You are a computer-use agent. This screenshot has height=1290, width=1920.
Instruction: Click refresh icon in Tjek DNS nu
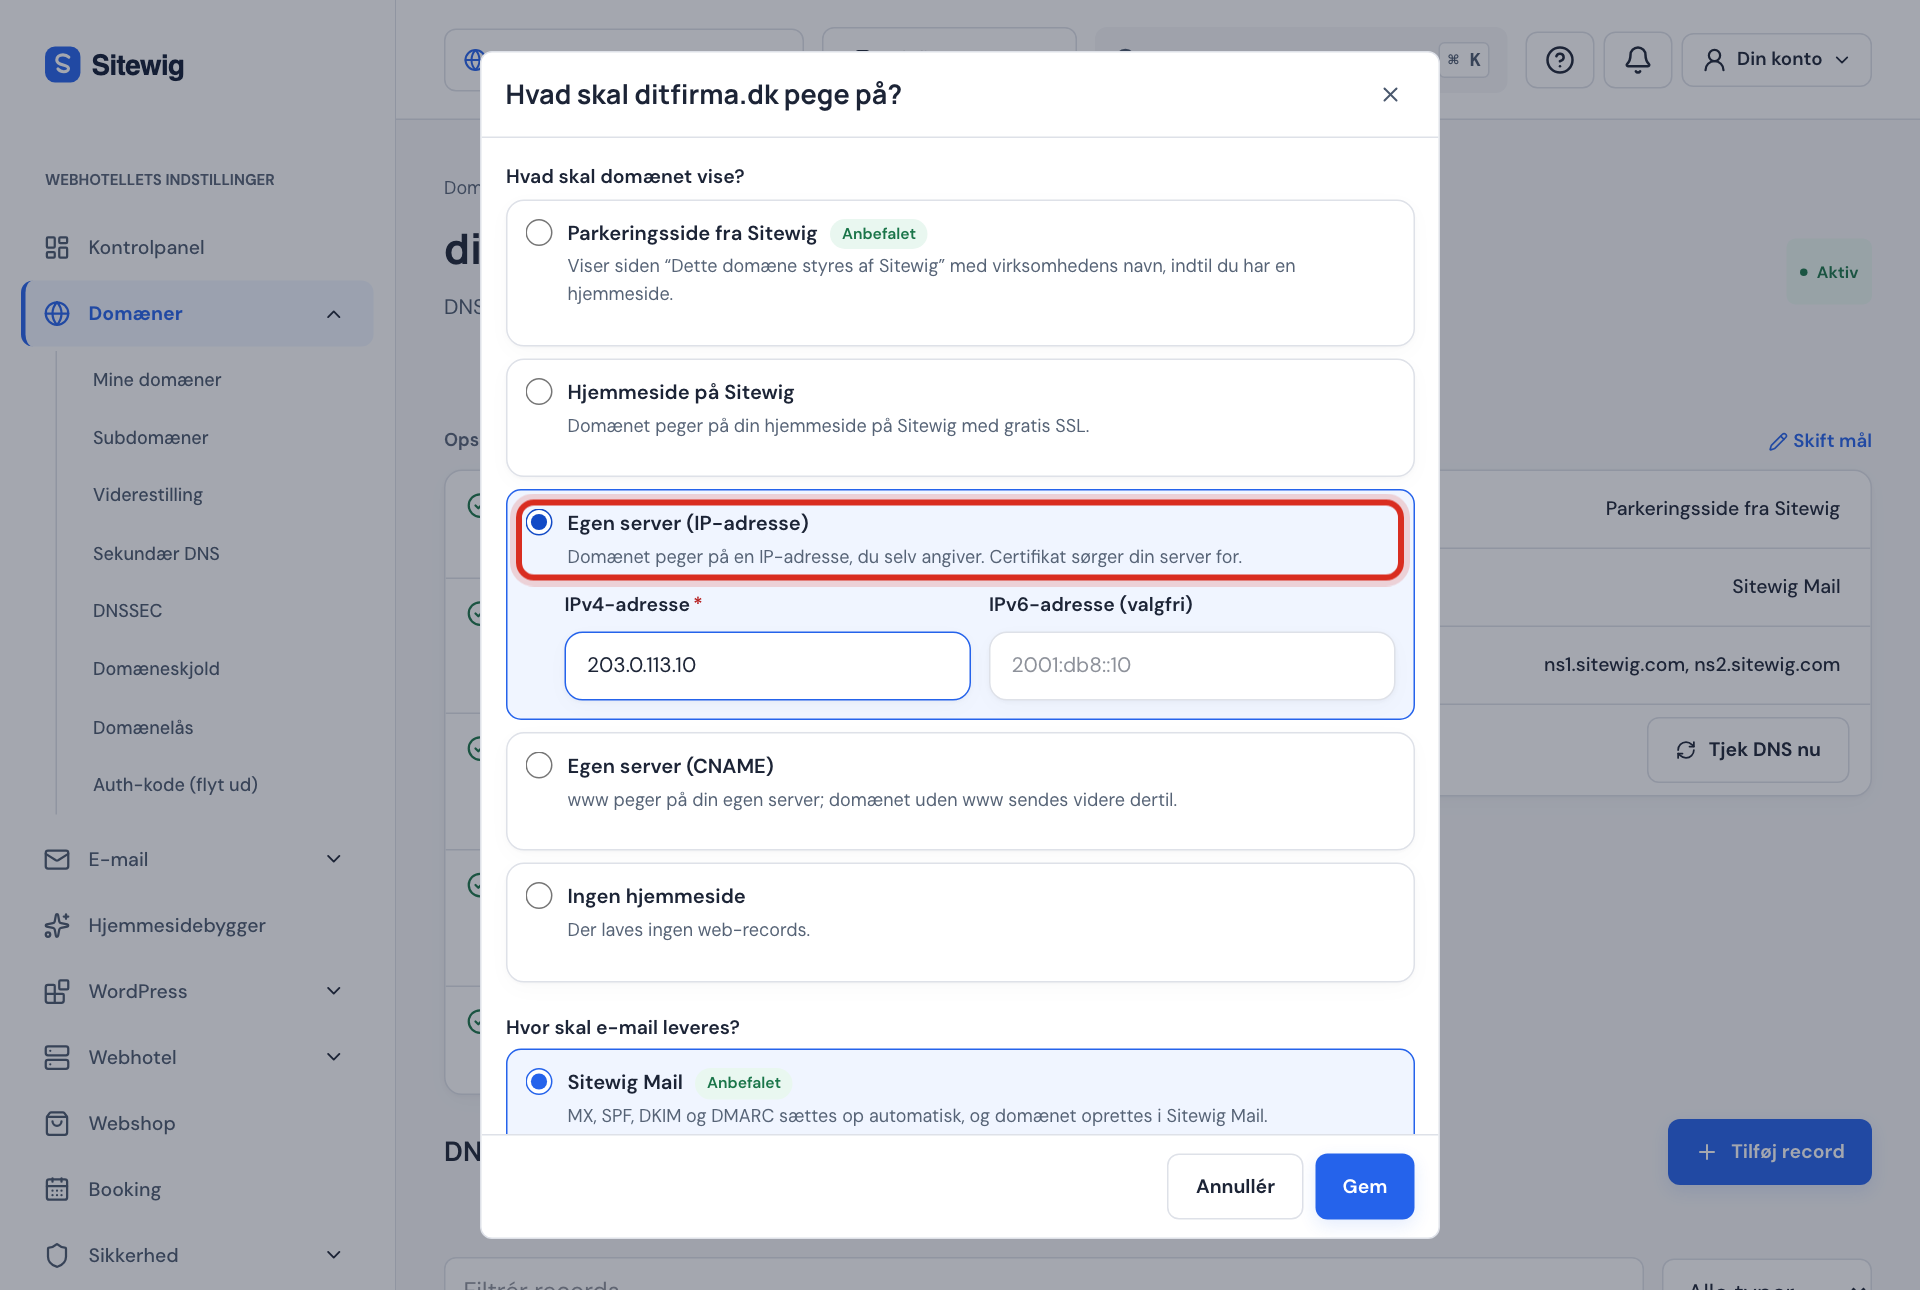coord(1686,750)
